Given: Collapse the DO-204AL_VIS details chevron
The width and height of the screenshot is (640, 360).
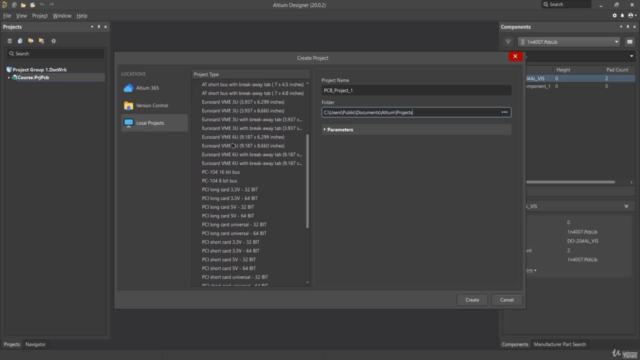Looking at the screenshot, I should tap(626, 207).
